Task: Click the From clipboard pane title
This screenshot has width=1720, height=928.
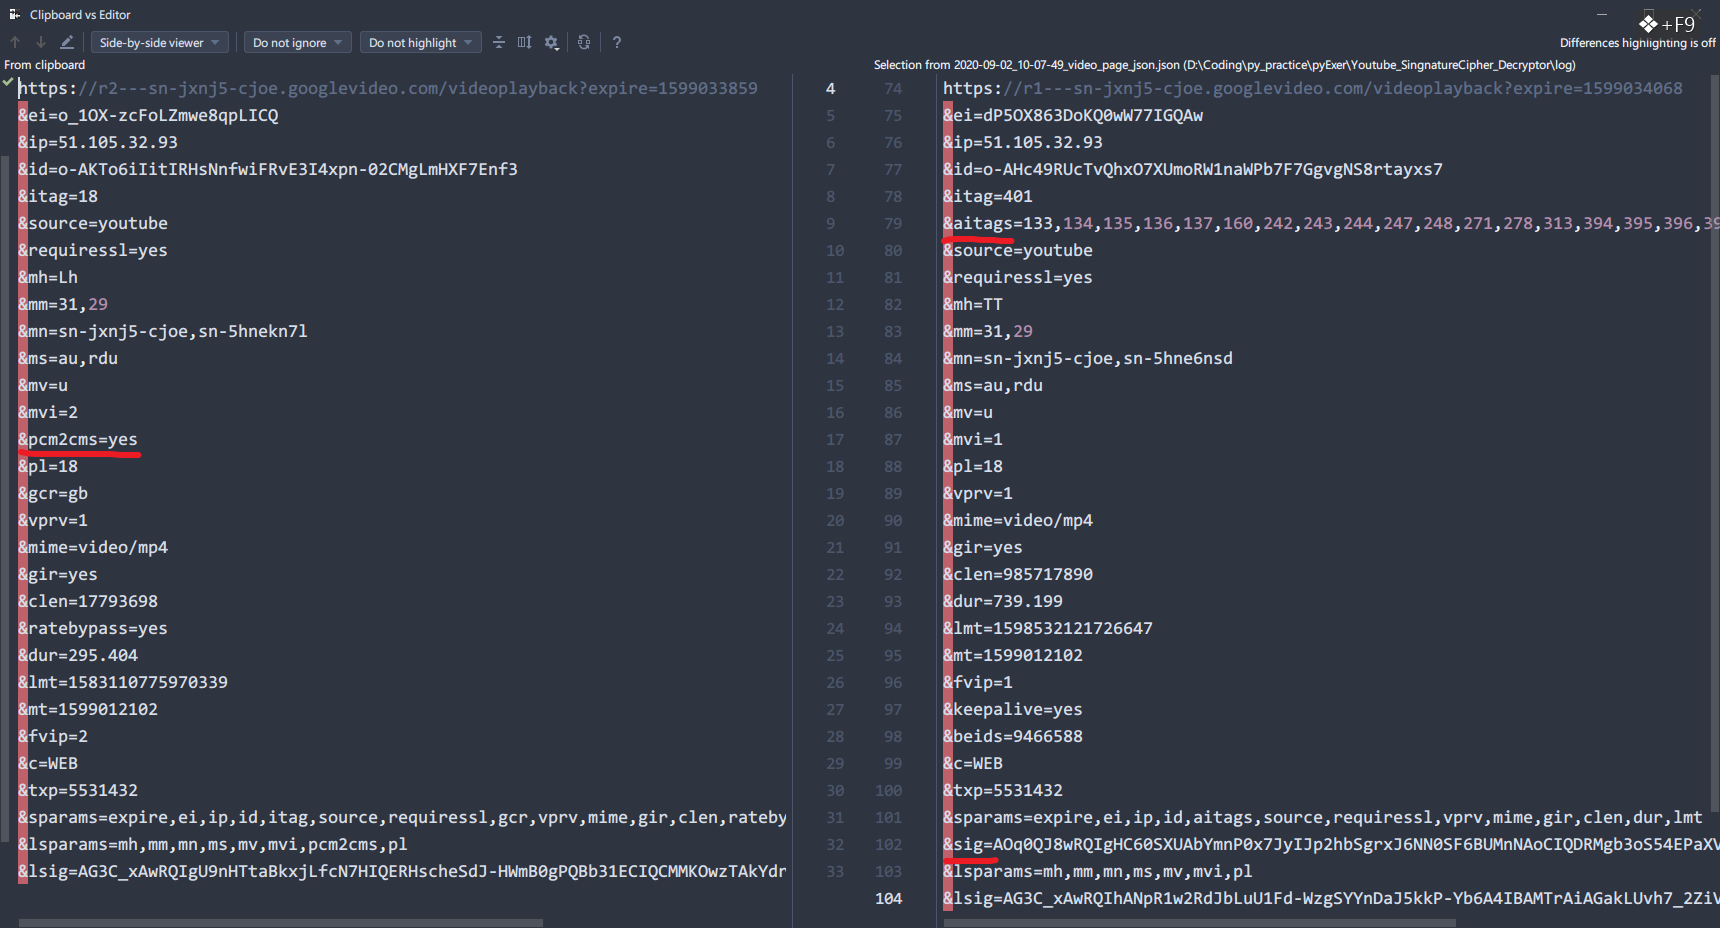Action: 45,65
